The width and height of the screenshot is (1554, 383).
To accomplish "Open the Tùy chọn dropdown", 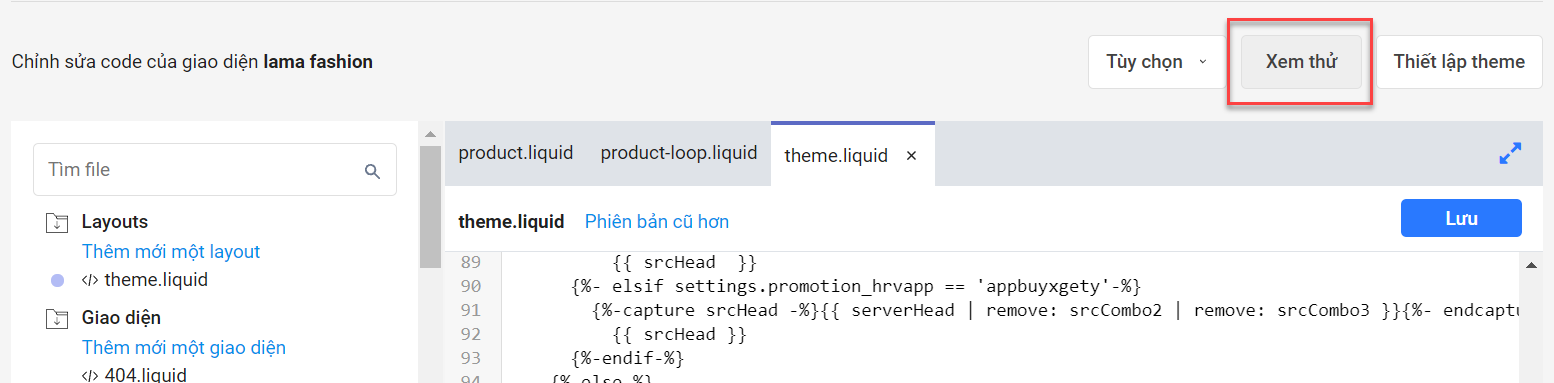I will [x=1157, y=62].
